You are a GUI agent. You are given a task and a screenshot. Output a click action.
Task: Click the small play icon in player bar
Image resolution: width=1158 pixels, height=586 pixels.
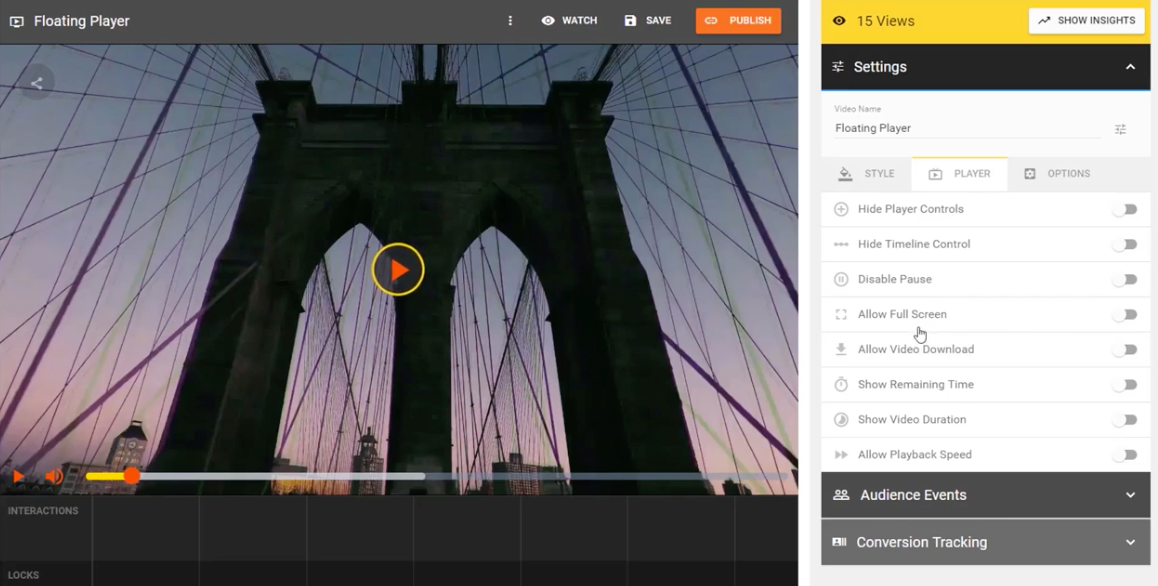pos(18,477)
